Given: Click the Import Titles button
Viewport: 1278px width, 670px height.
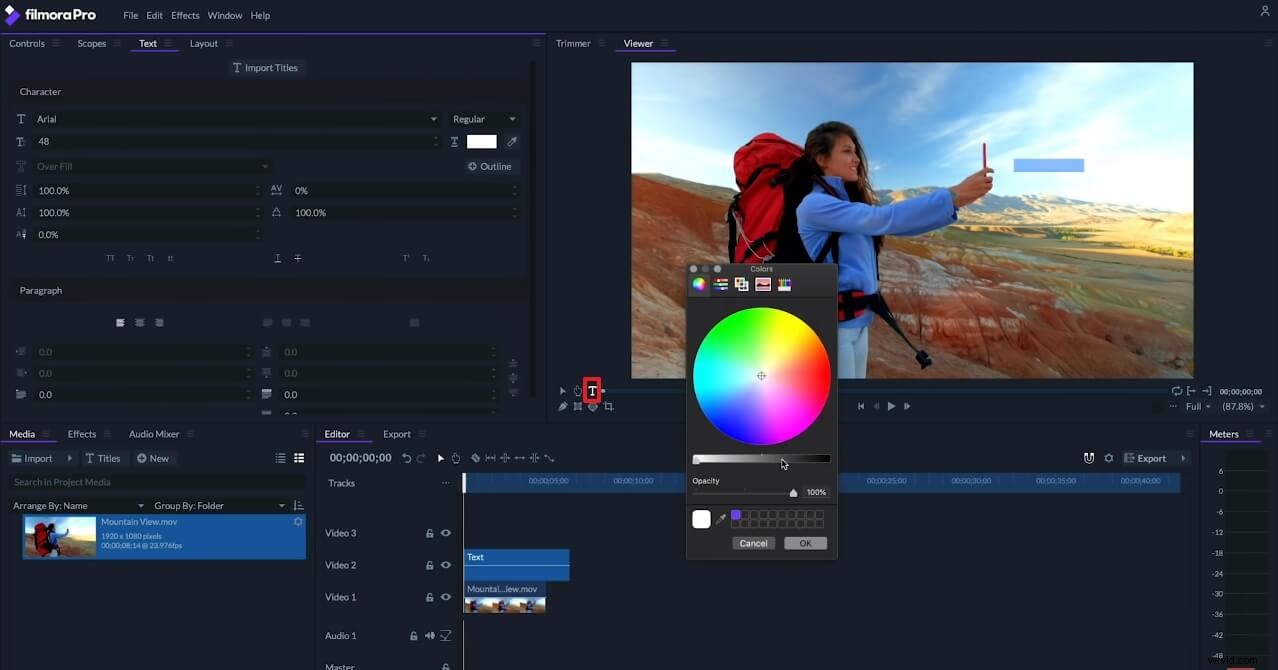Looking at the screenshot, I should point(265,67).
